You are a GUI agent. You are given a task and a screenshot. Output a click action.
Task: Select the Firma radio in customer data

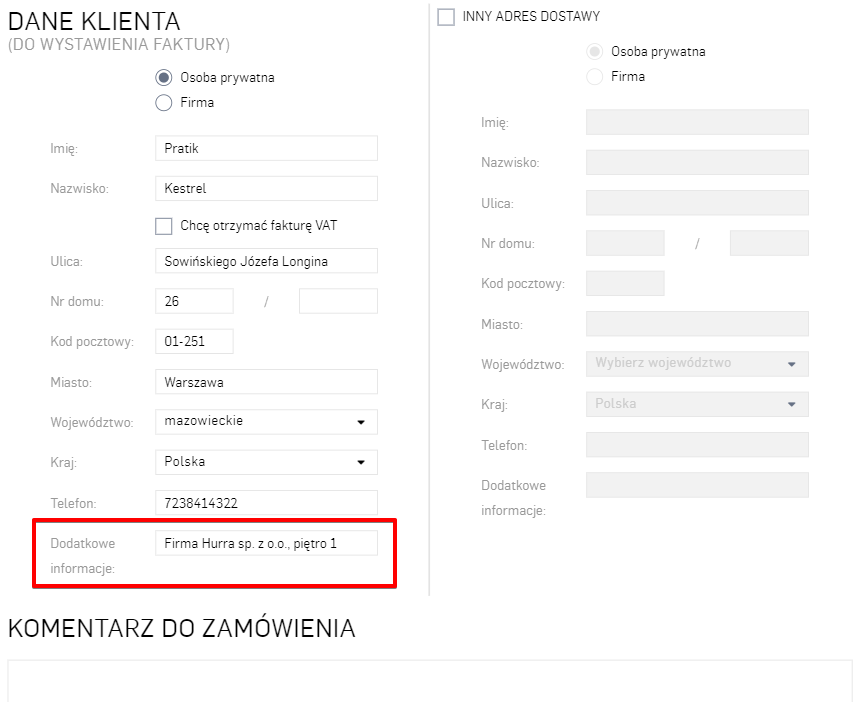coord(164,102)
